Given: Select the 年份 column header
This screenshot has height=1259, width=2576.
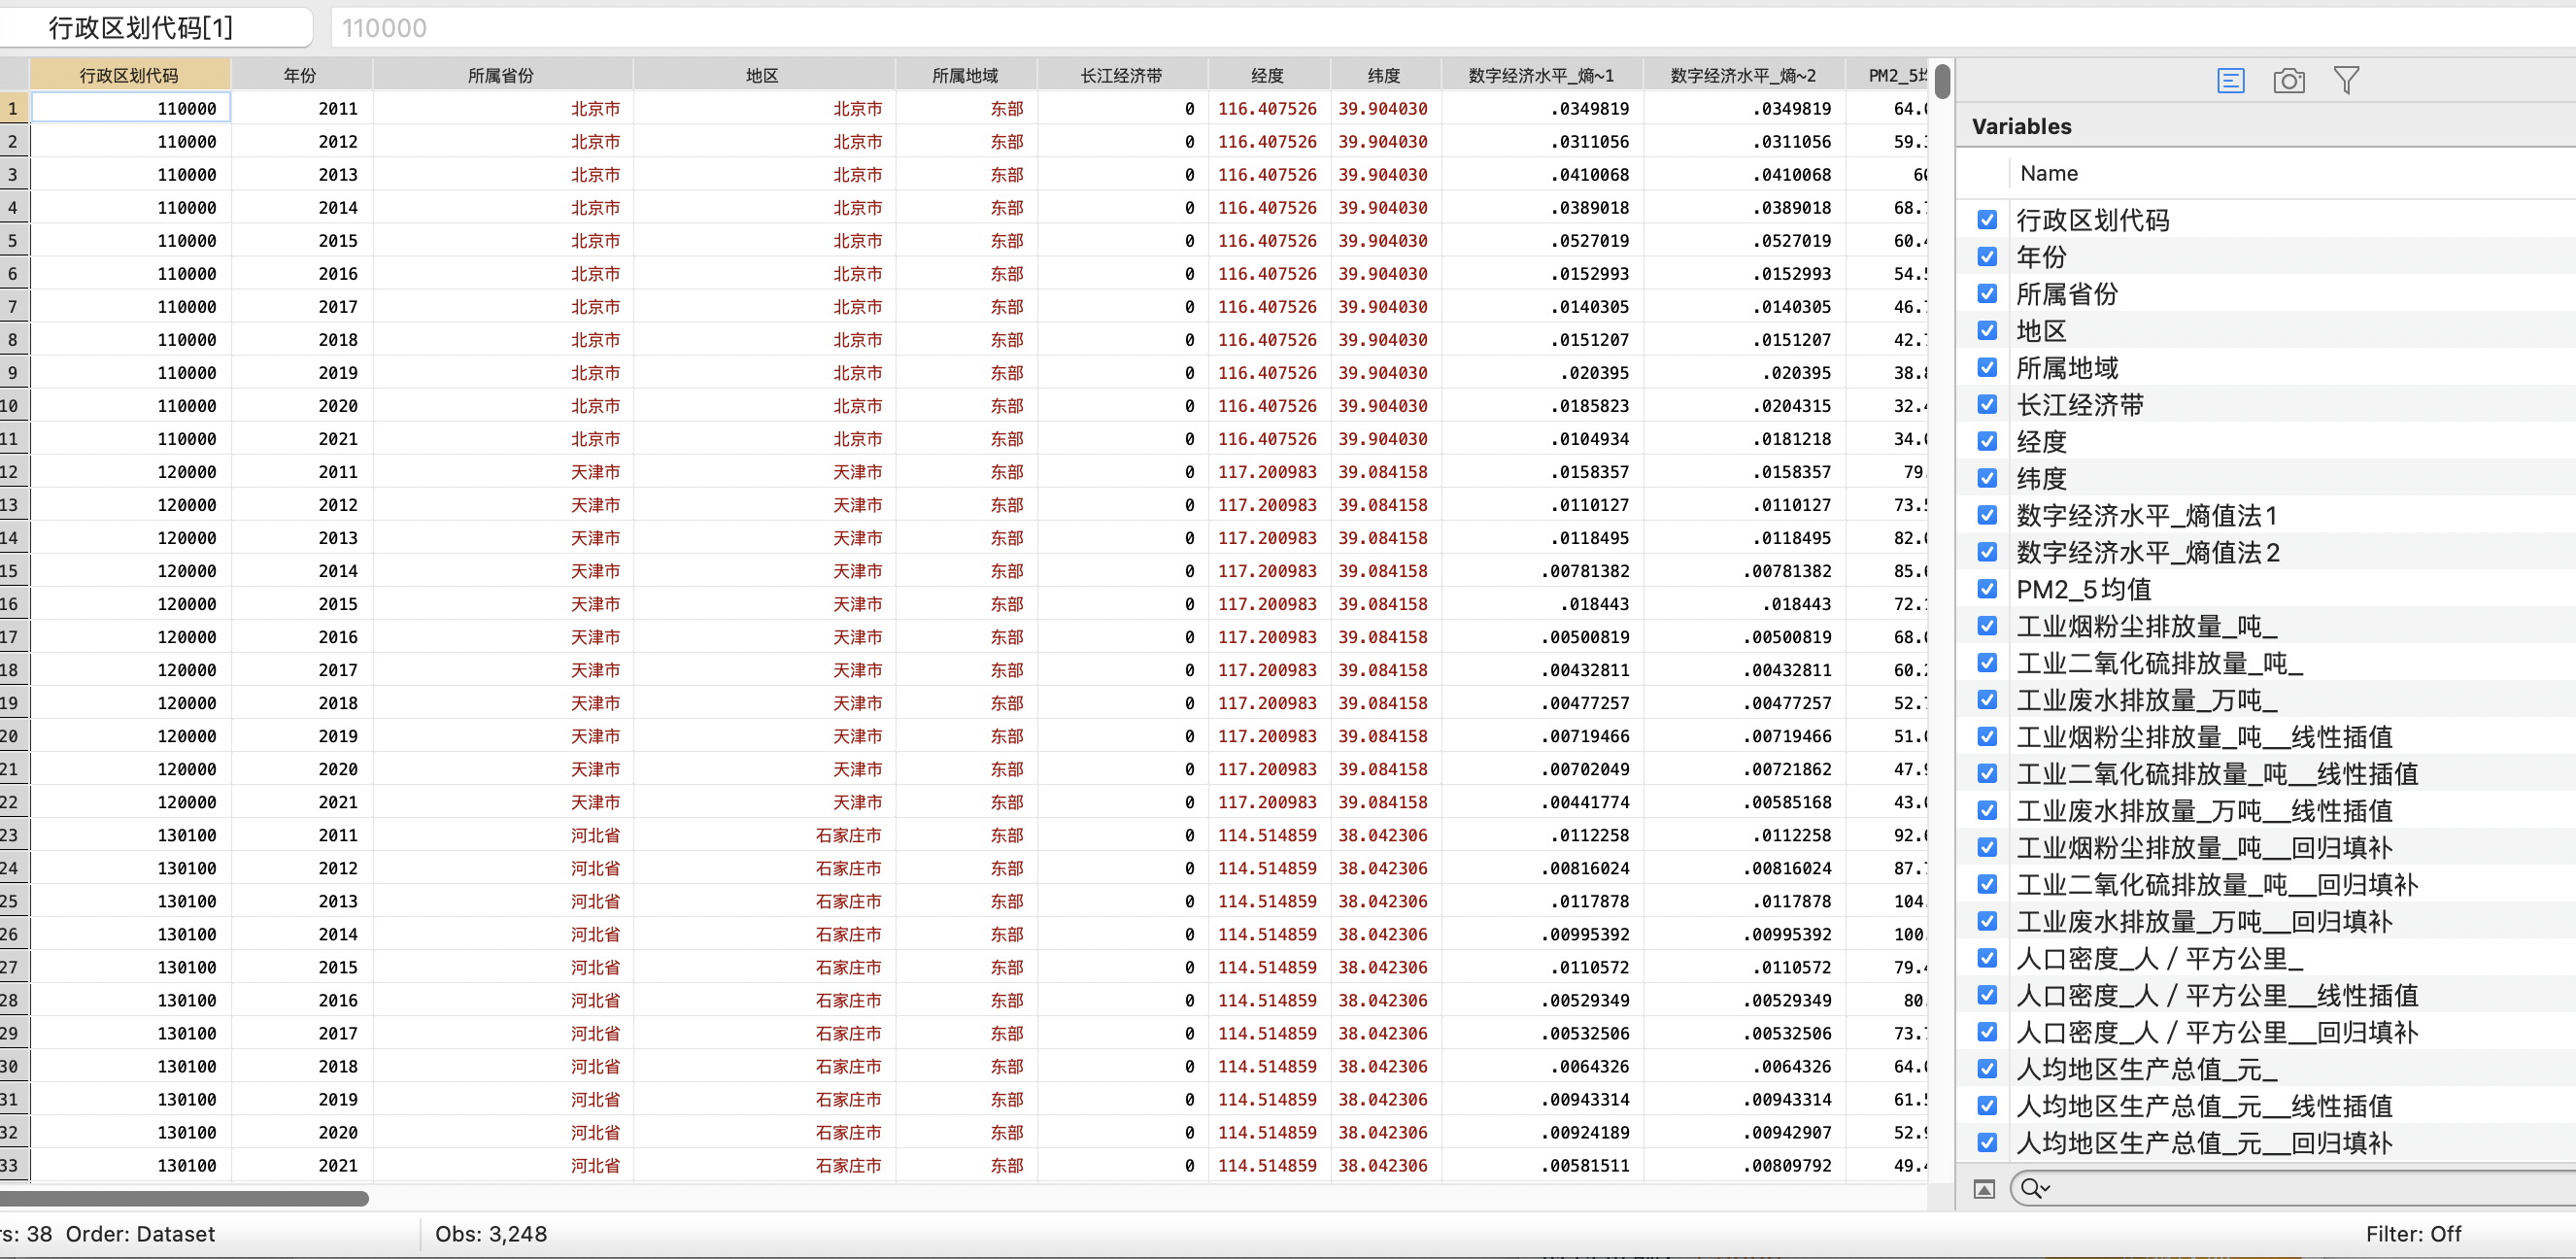Looking at the screenshot, I should [x=300, y=75].
